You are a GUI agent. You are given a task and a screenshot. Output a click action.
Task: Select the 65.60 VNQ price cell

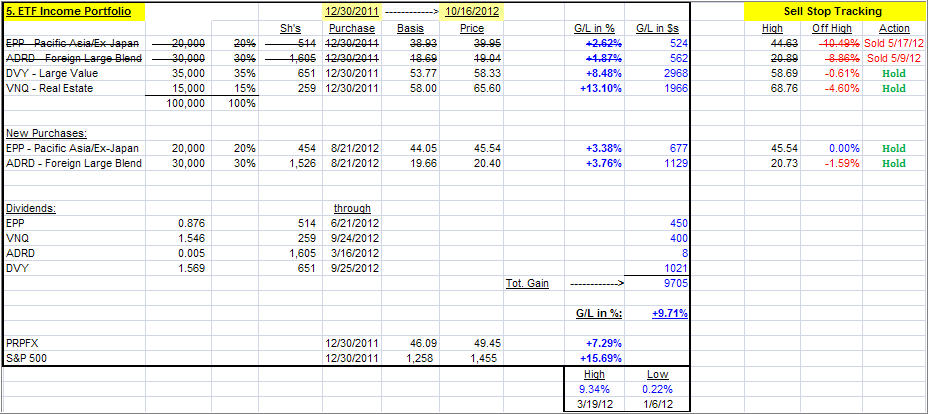click(488, 88)
